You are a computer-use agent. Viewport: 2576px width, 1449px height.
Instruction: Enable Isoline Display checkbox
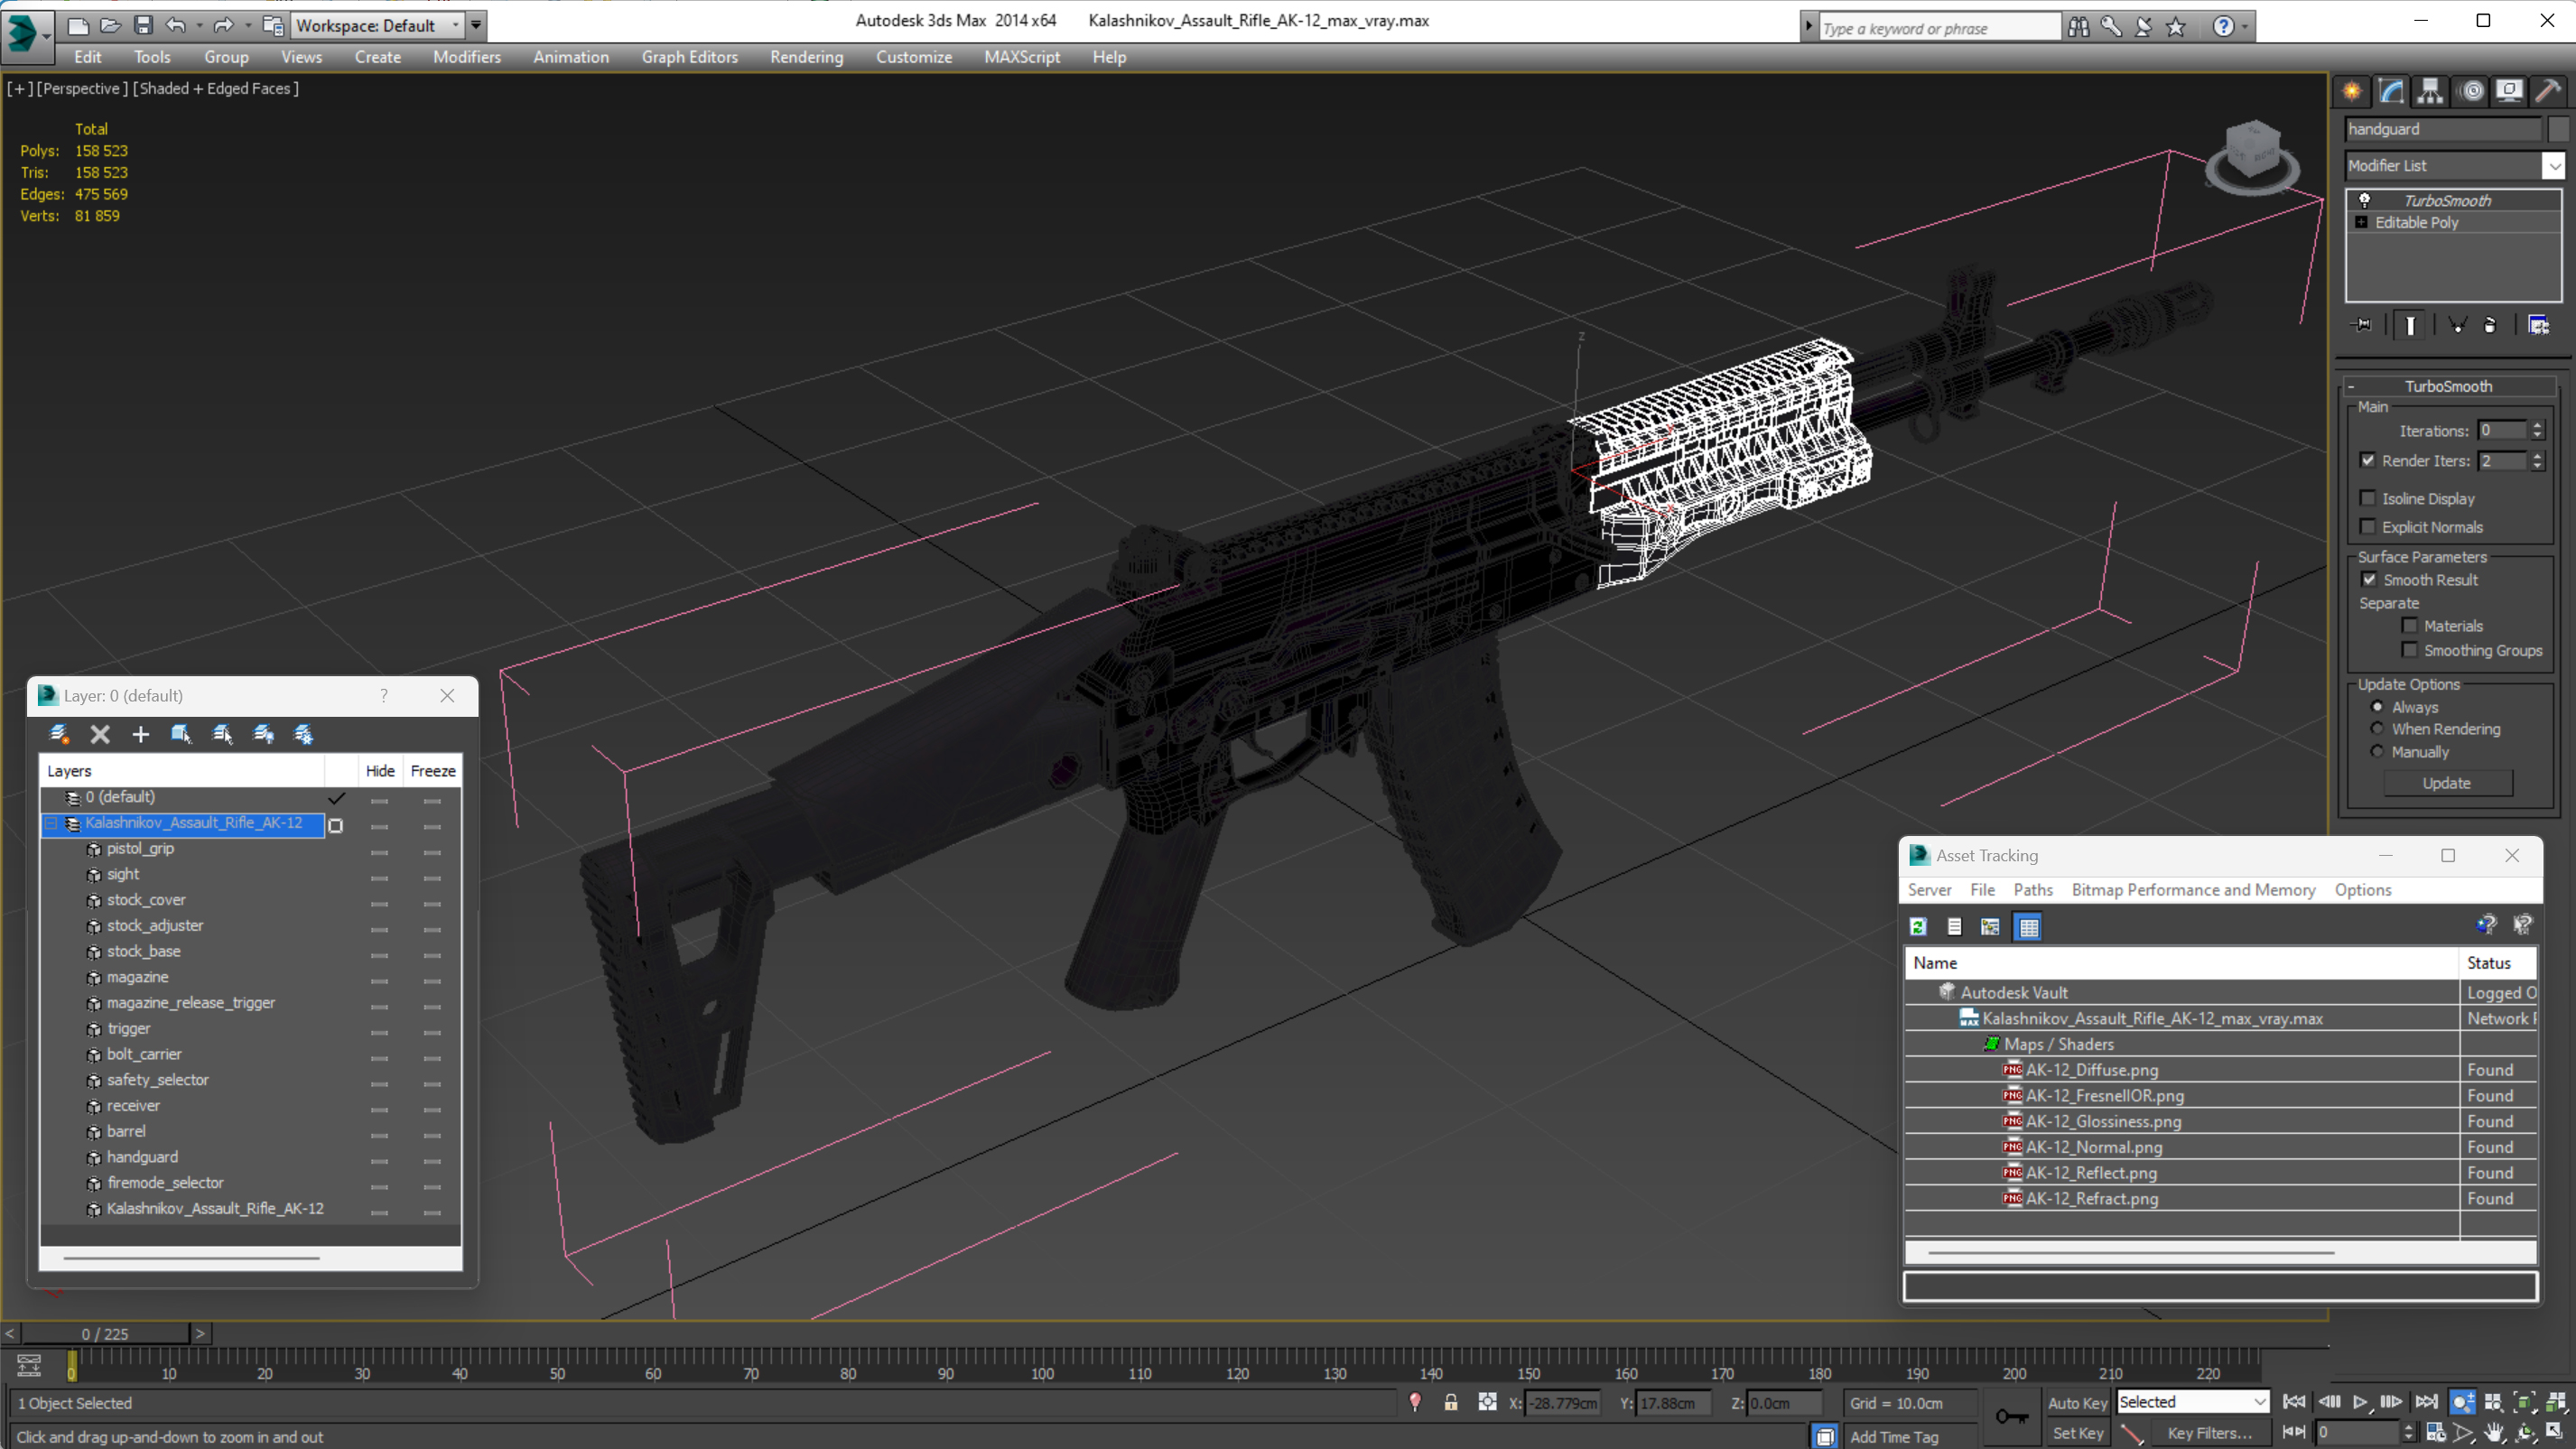point(2368,498)
